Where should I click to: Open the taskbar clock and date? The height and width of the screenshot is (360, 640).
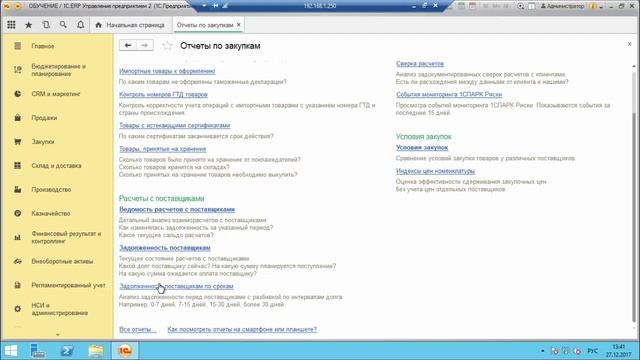point(618,351)
